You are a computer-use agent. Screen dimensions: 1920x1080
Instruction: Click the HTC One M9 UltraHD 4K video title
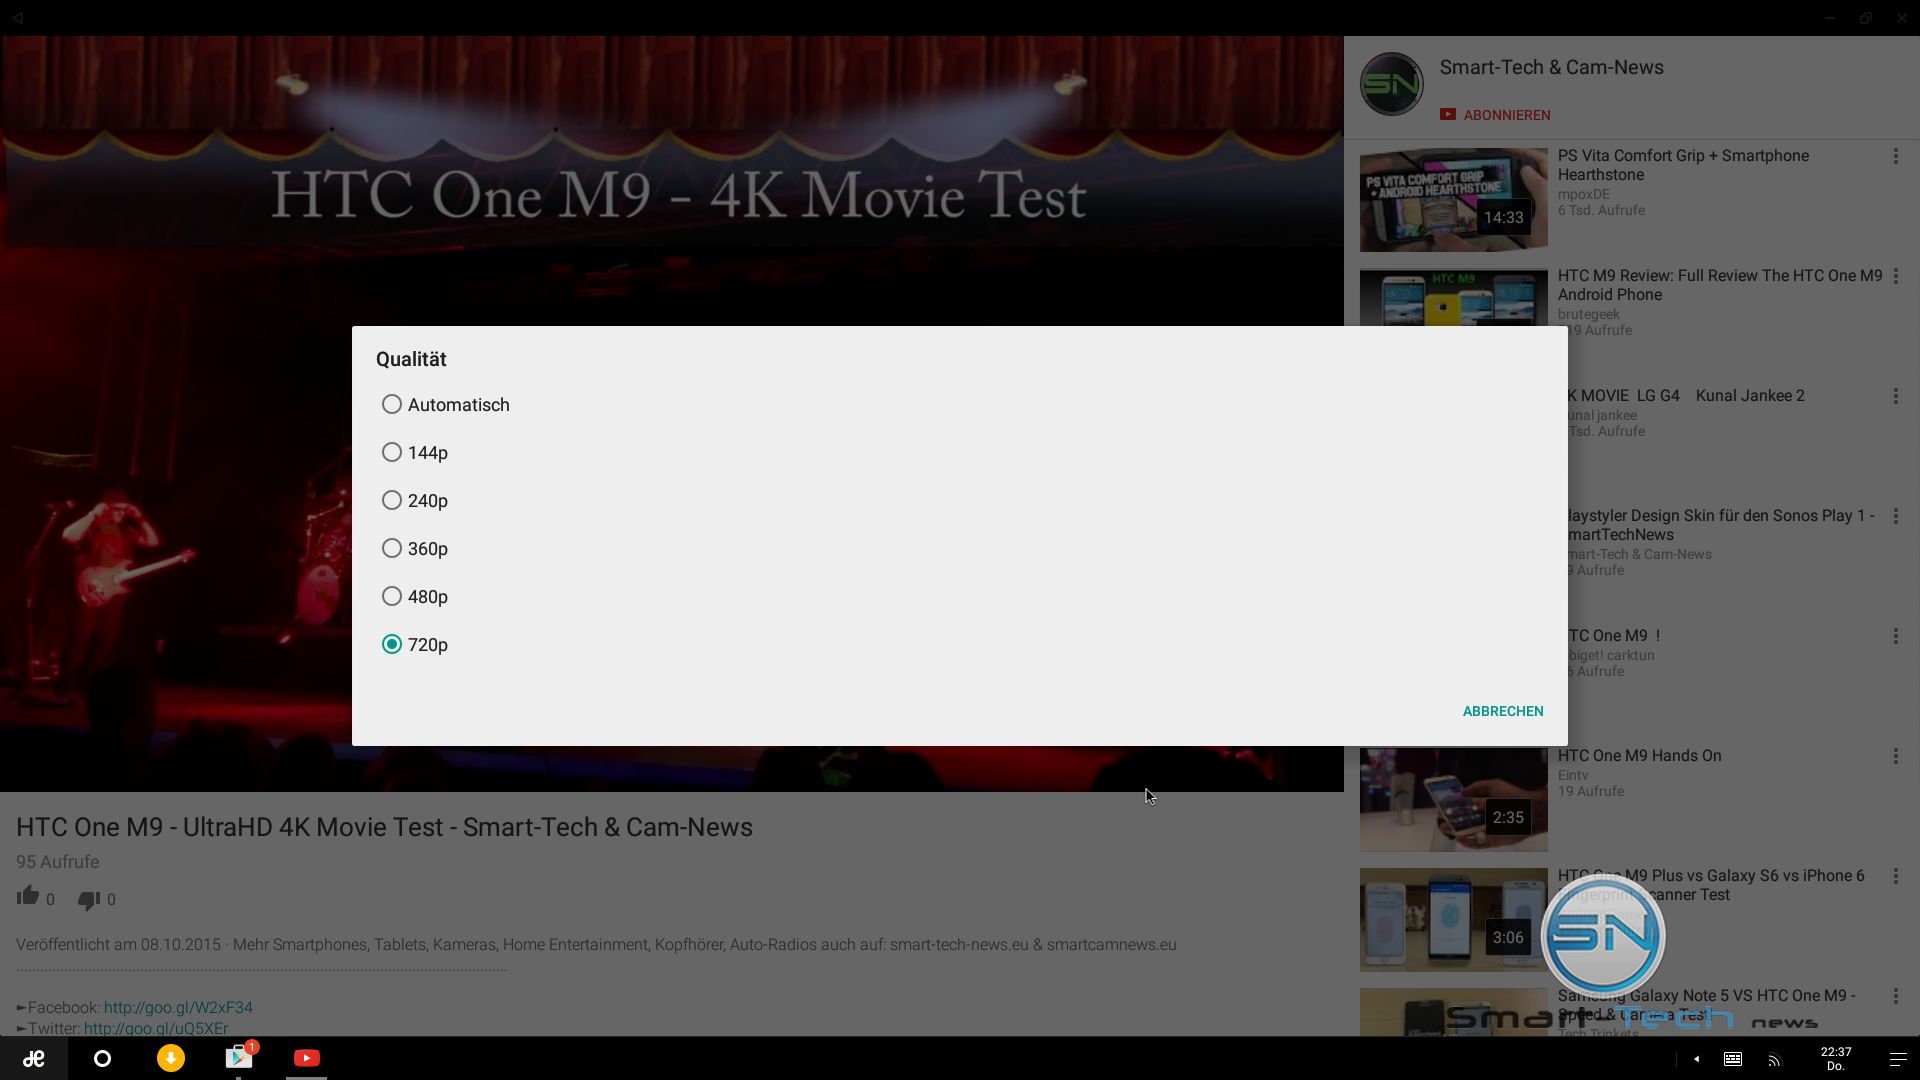click(x=384, y=827)
